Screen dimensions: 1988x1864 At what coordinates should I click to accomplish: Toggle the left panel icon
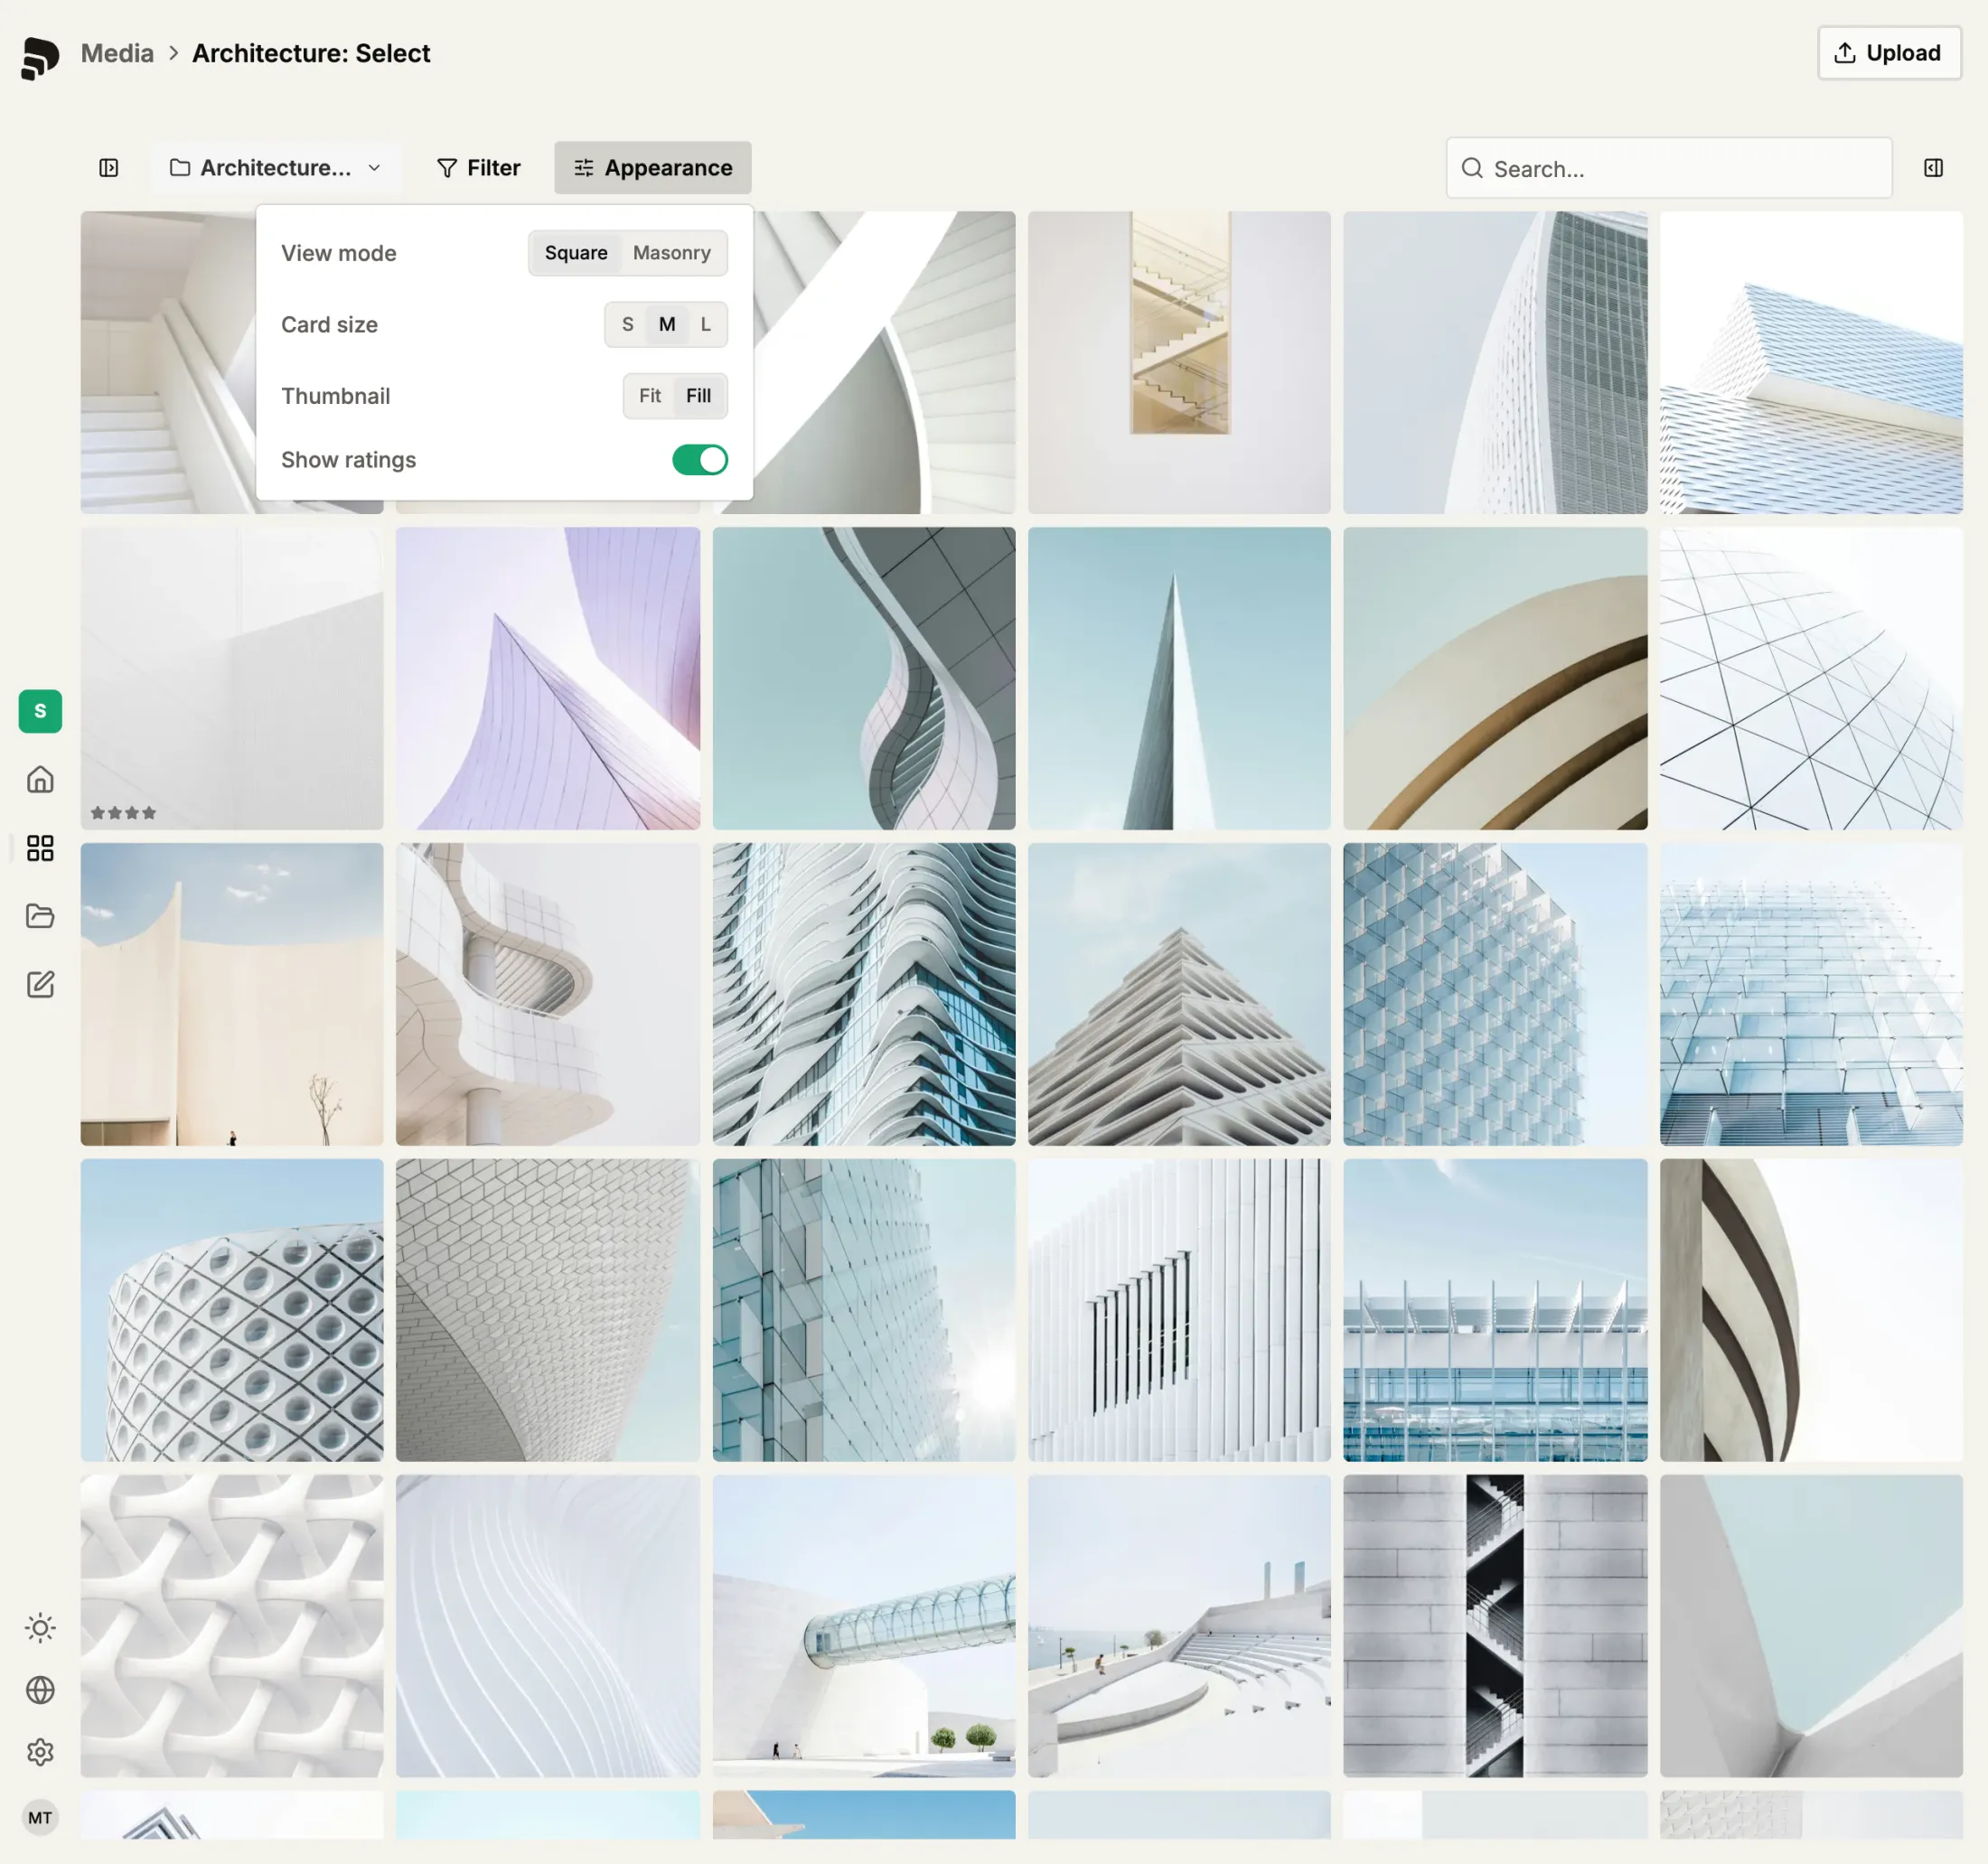pyautogui.click(x=109, y=168)
